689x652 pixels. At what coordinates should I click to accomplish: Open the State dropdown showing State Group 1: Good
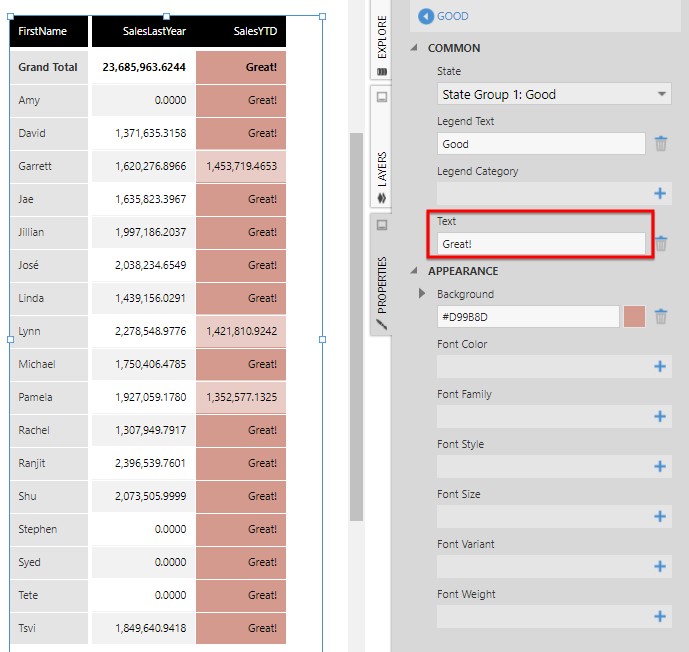554,94
